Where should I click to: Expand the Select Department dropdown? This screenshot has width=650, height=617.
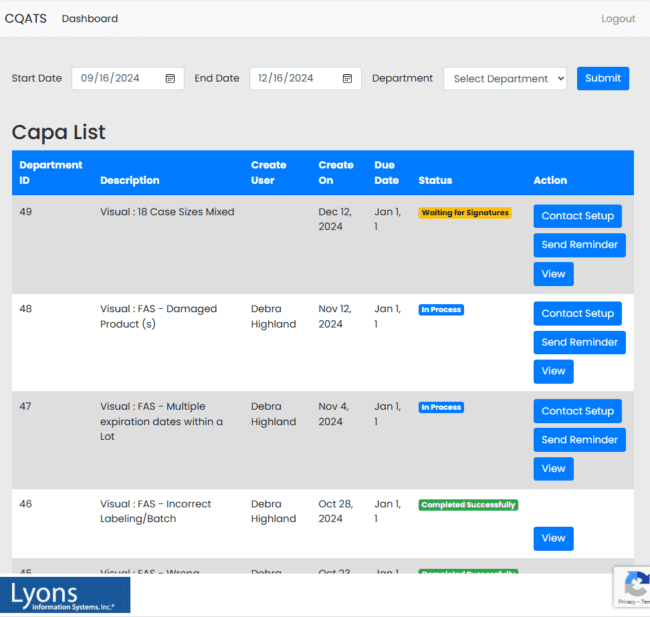(x=505, y=78)
